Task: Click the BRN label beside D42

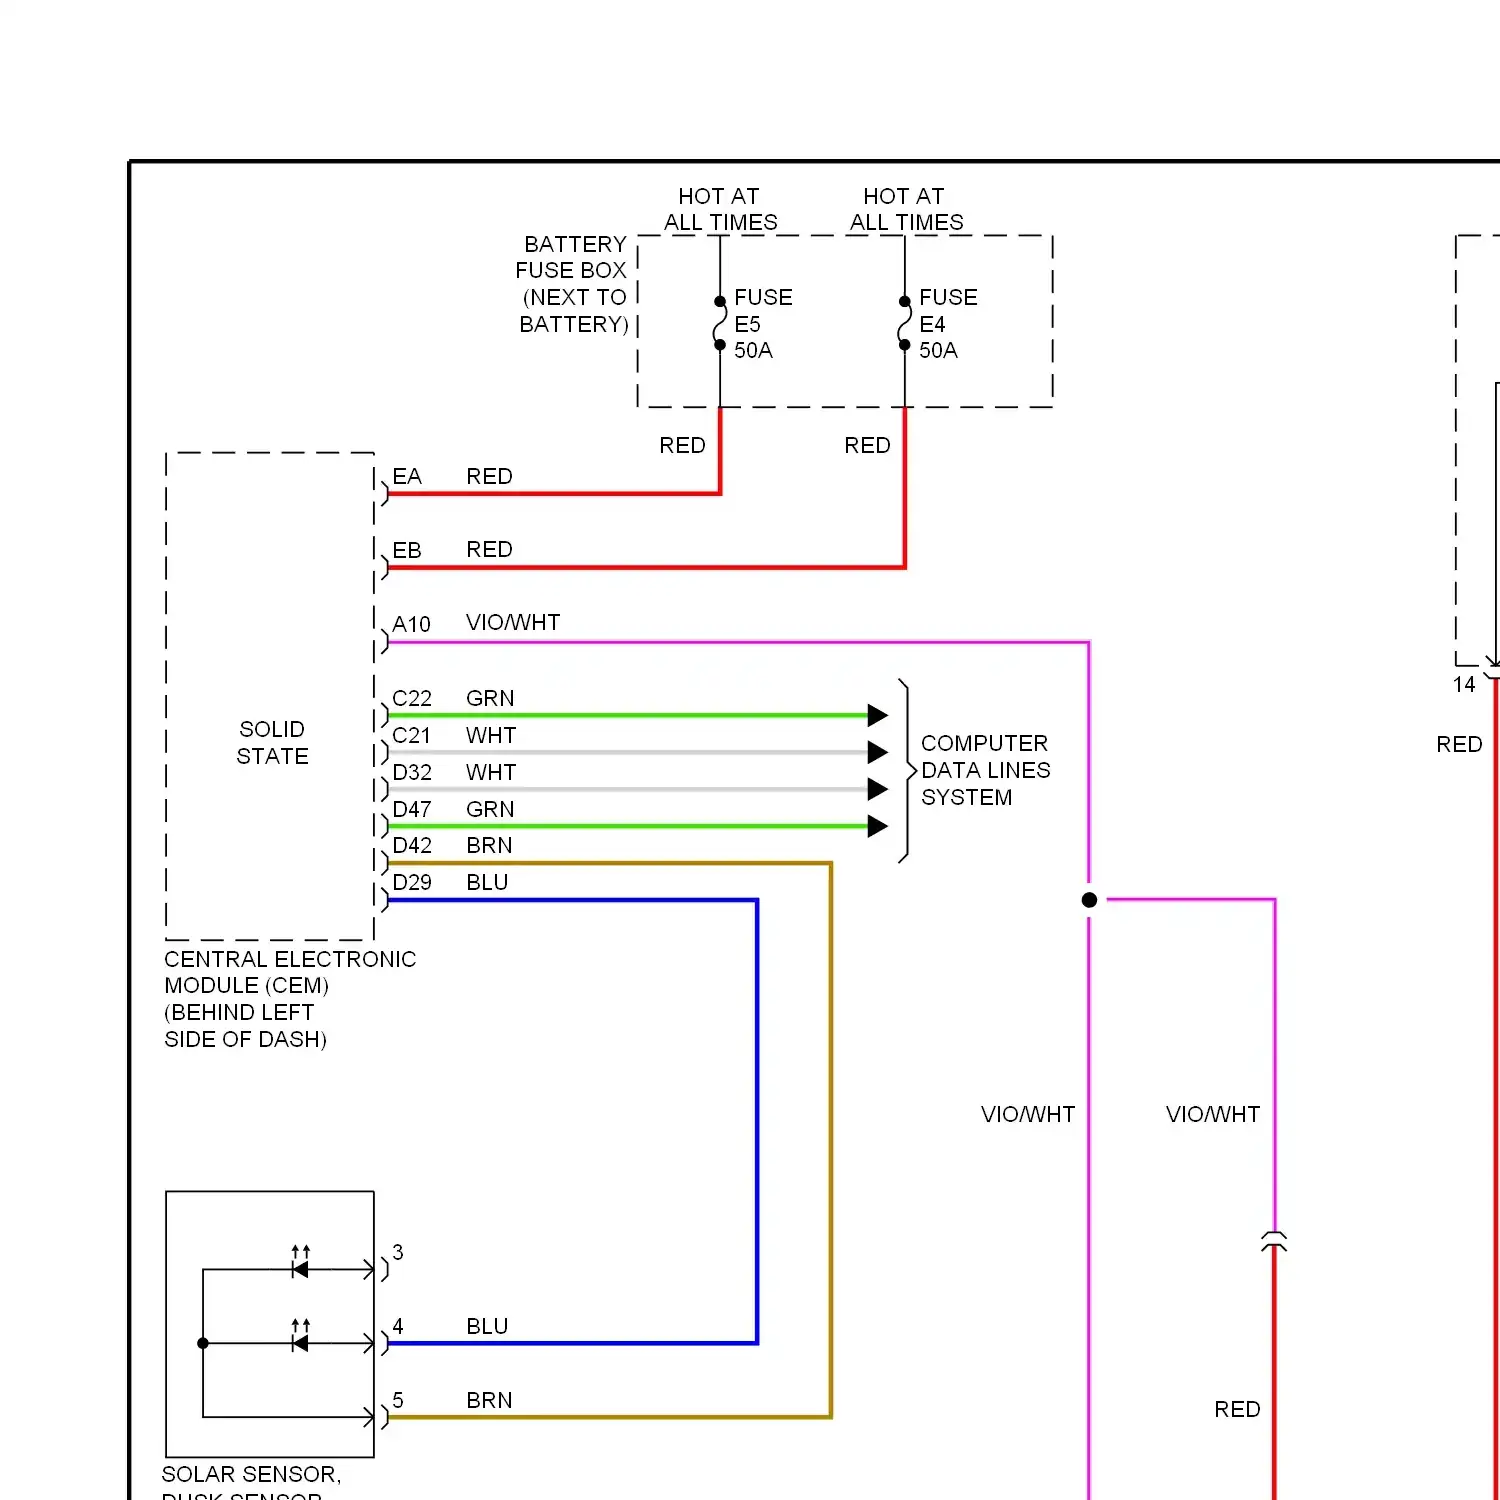Action: 489,845
